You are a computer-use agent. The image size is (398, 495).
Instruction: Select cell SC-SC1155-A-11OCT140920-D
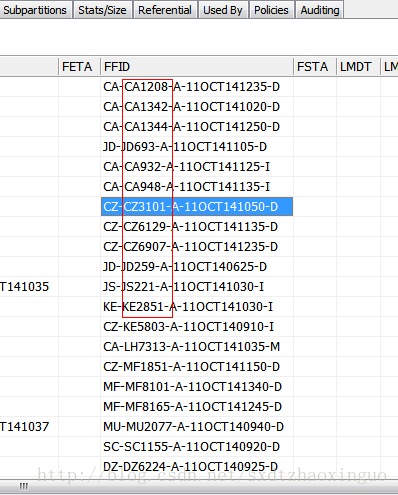197,447
